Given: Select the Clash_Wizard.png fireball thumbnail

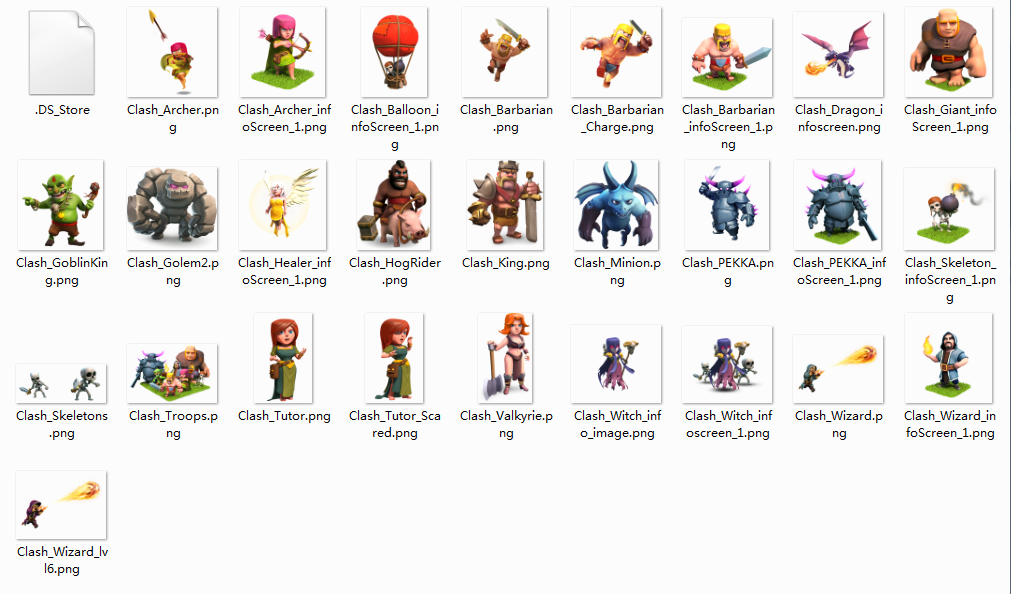Looking at the screenshot, I should pos(838,369).
